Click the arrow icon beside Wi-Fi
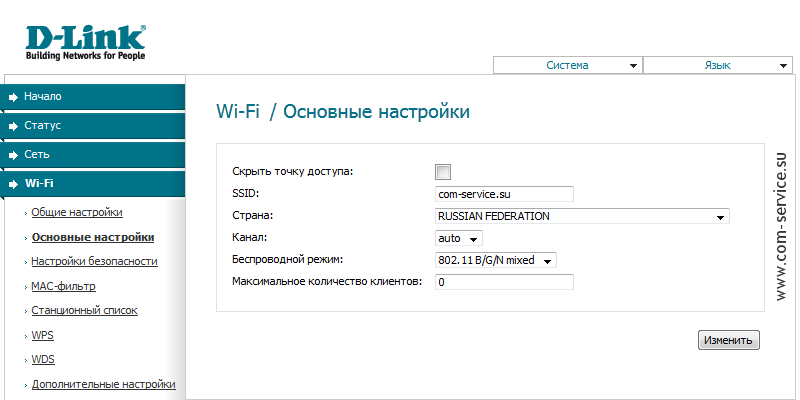Screen dimensions: 800x400 click(x=14, y=184)
